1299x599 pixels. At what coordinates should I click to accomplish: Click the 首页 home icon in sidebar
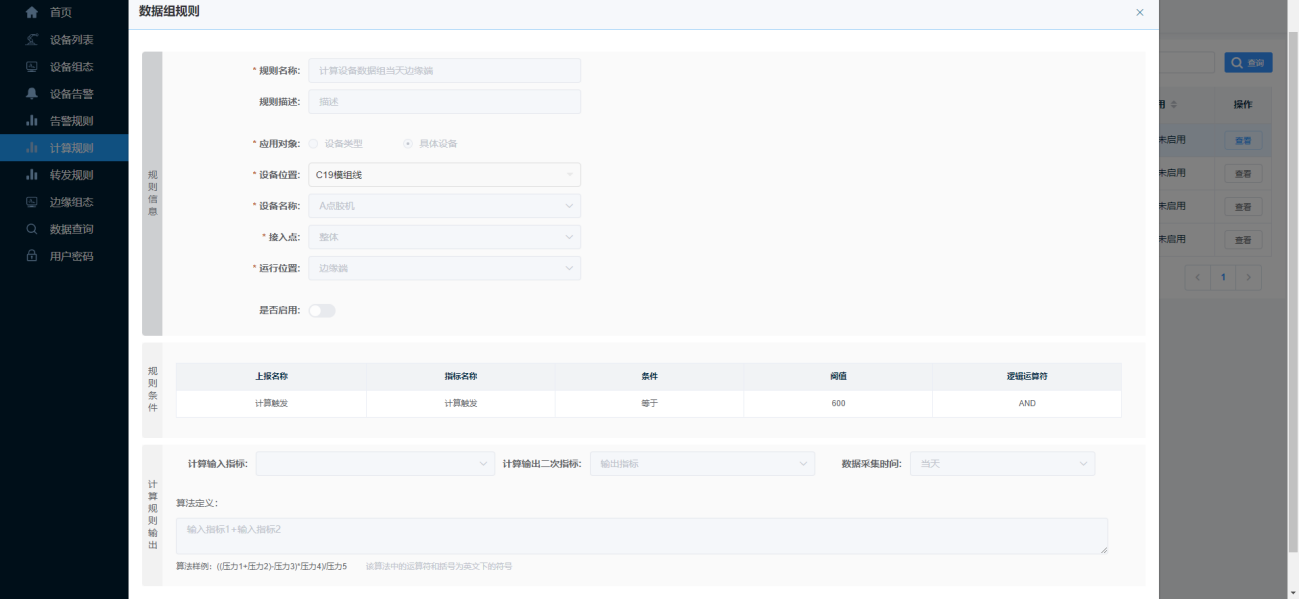click(x=32, y=13)
